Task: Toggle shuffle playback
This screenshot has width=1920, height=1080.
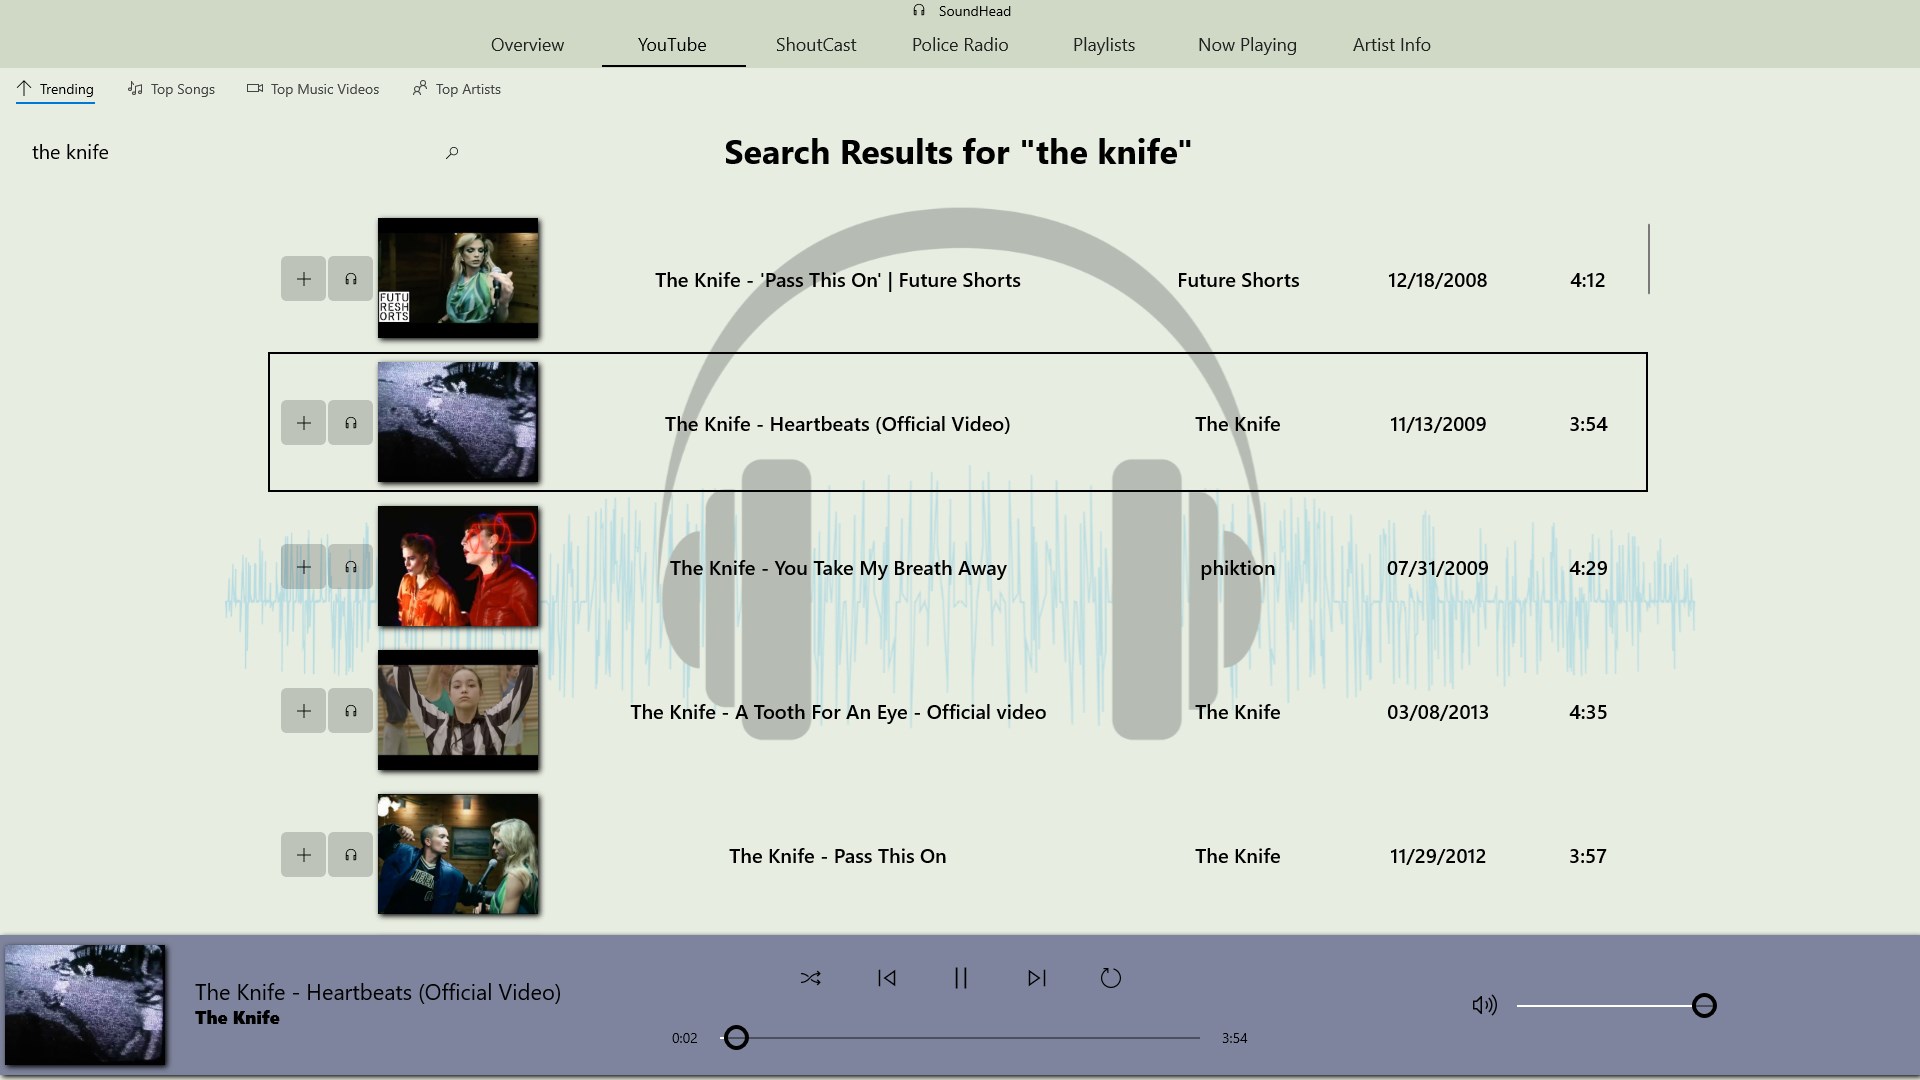Action: click(810, 978)
